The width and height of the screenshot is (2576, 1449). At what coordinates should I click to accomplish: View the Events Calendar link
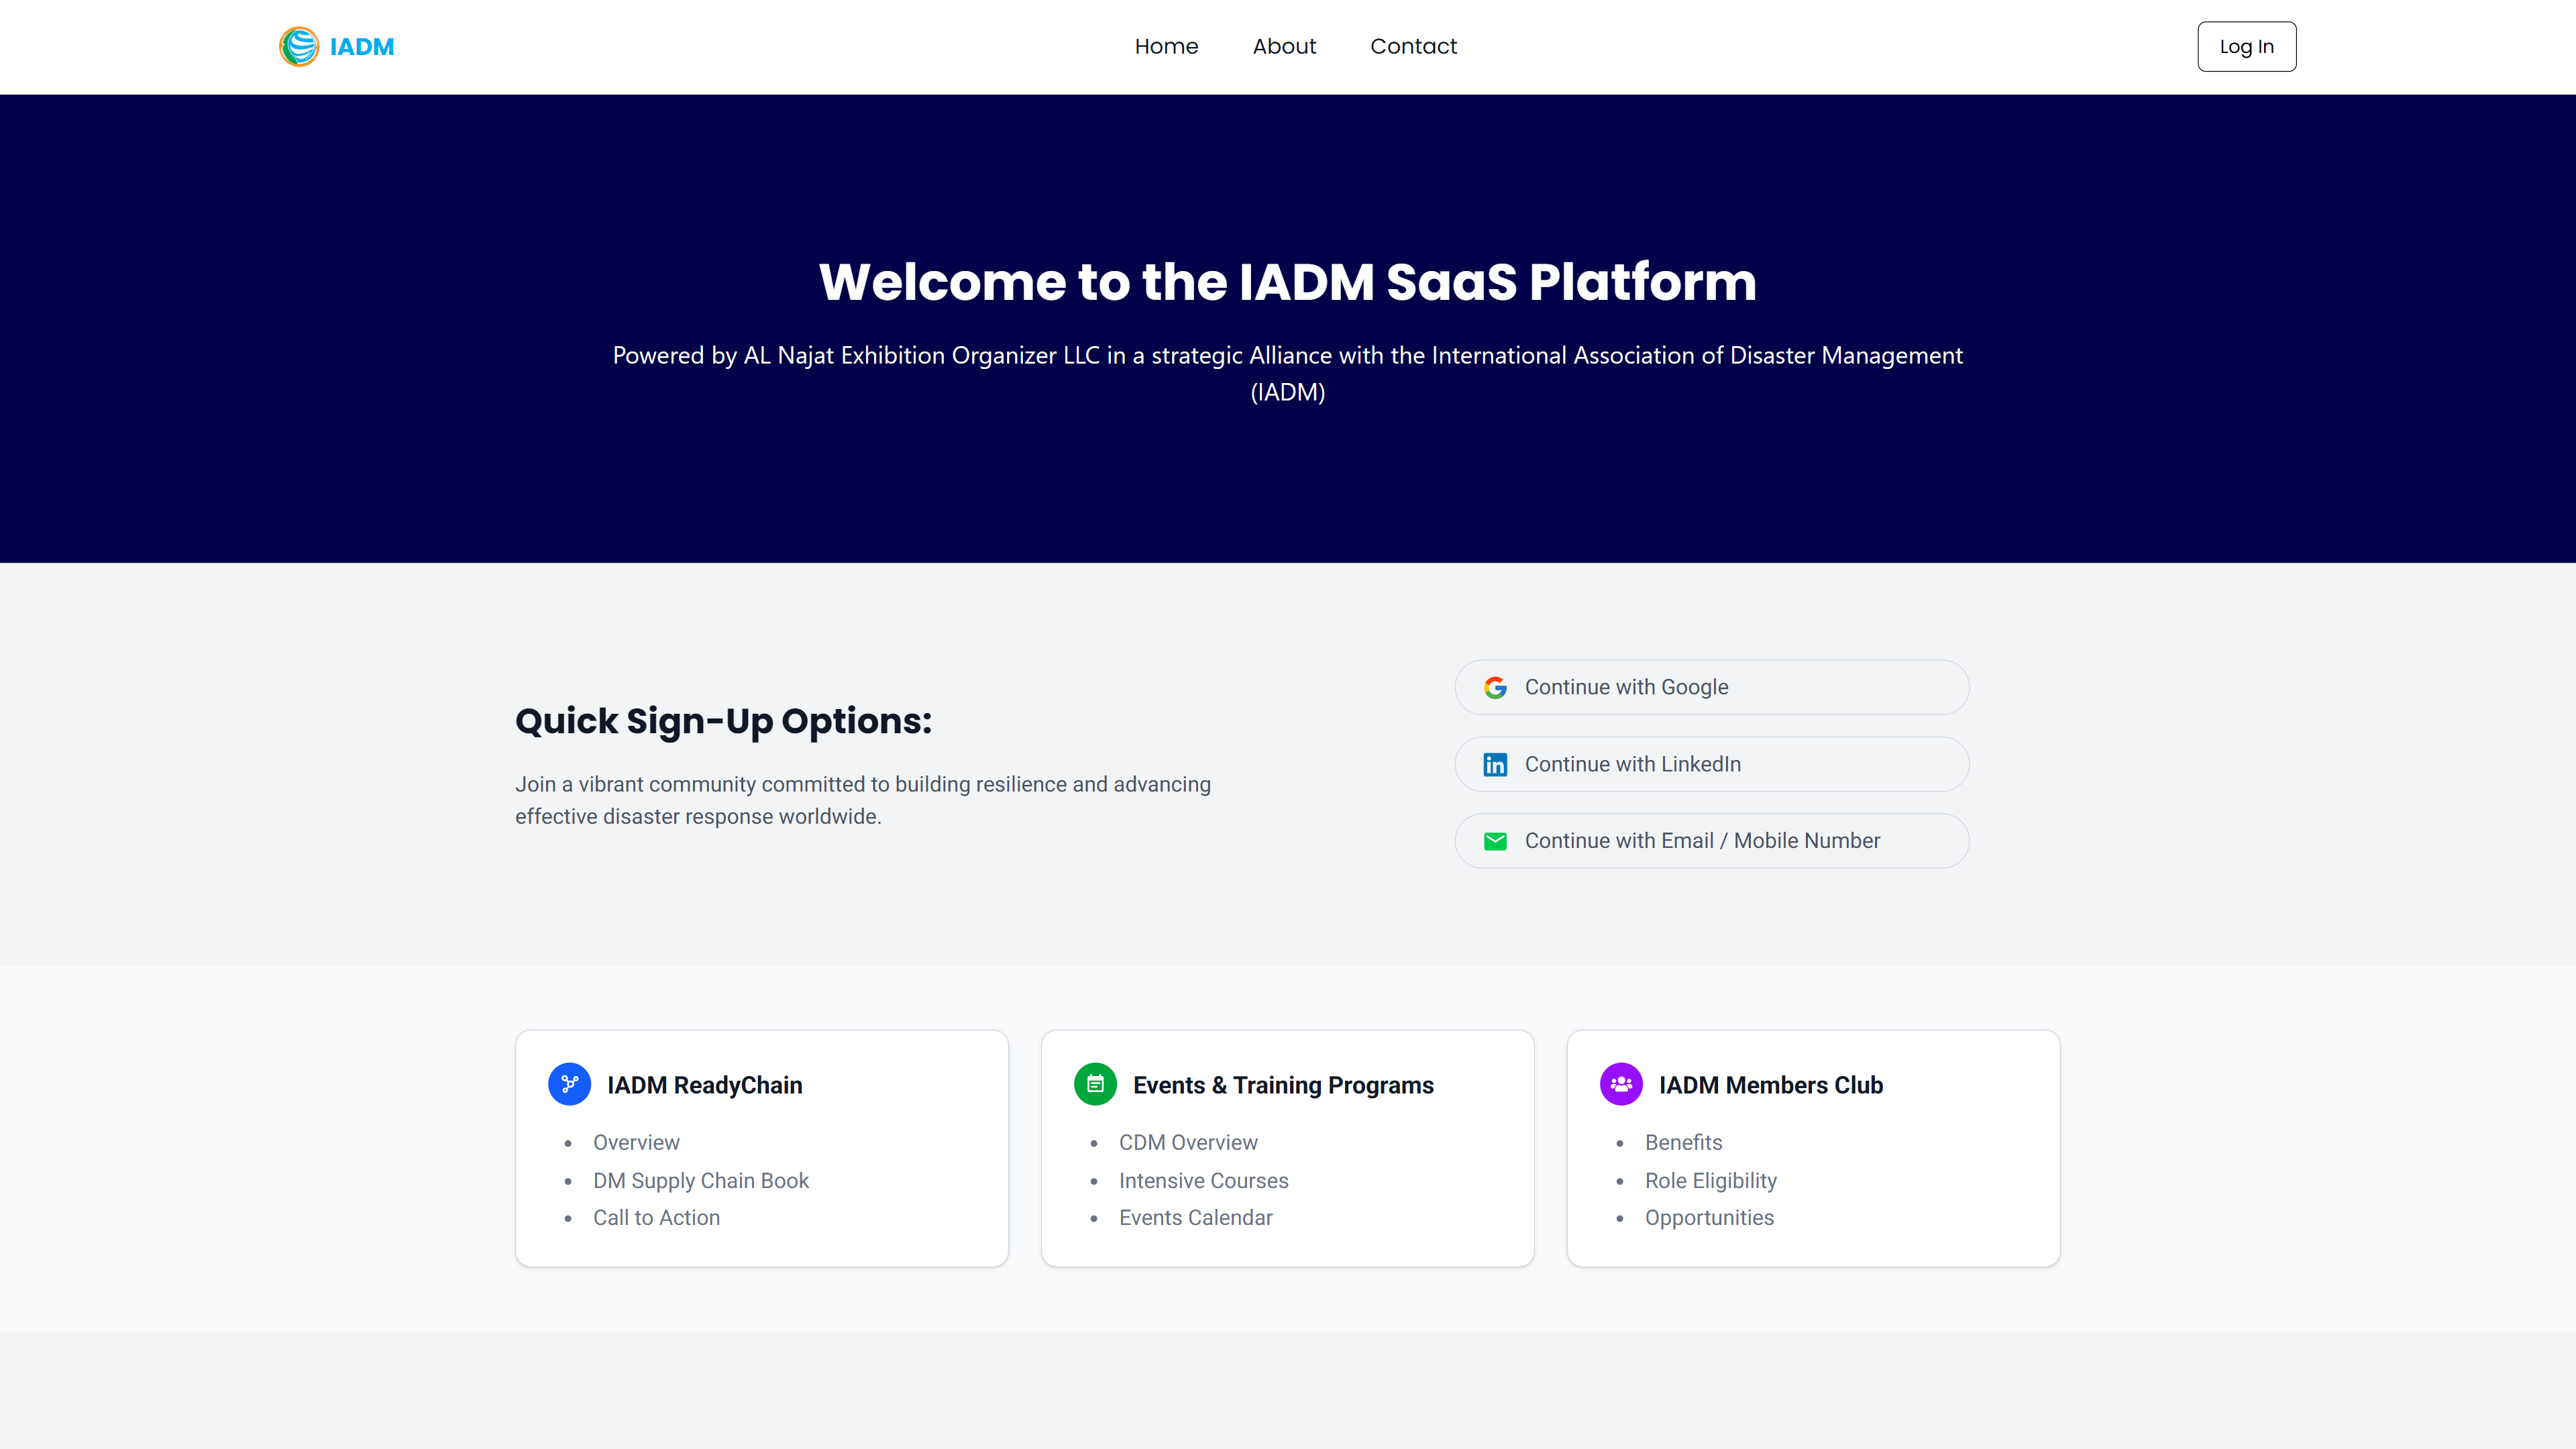coord(1195,1218)
